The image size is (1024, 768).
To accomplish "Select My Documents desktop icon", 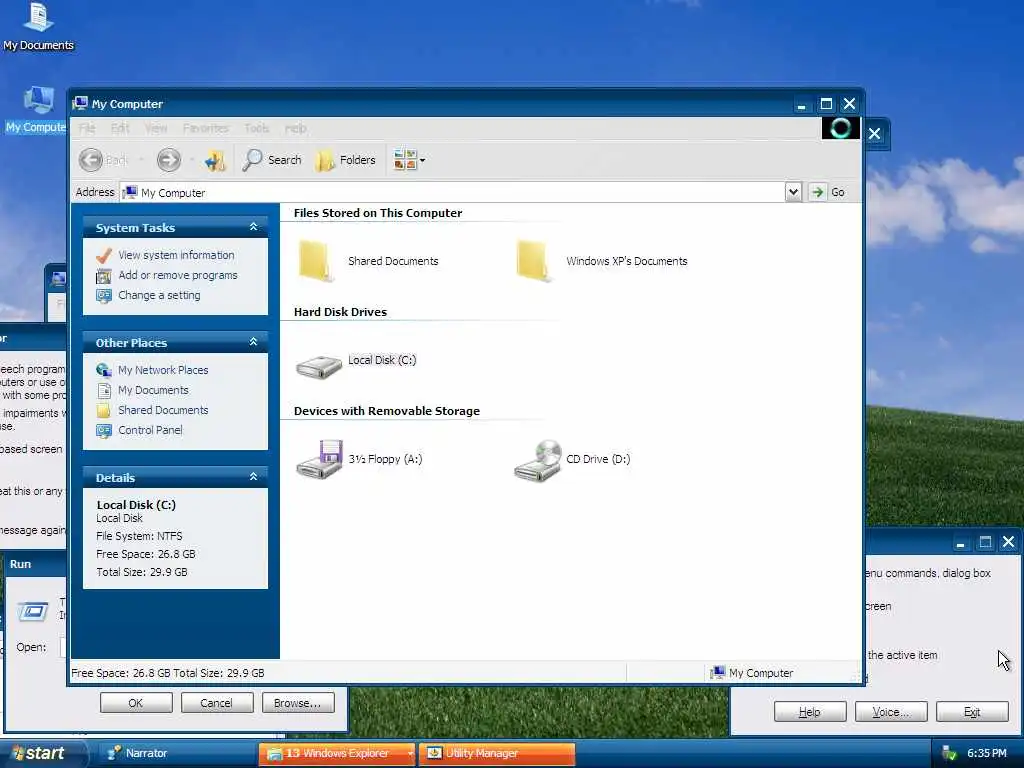I will 38,26.
